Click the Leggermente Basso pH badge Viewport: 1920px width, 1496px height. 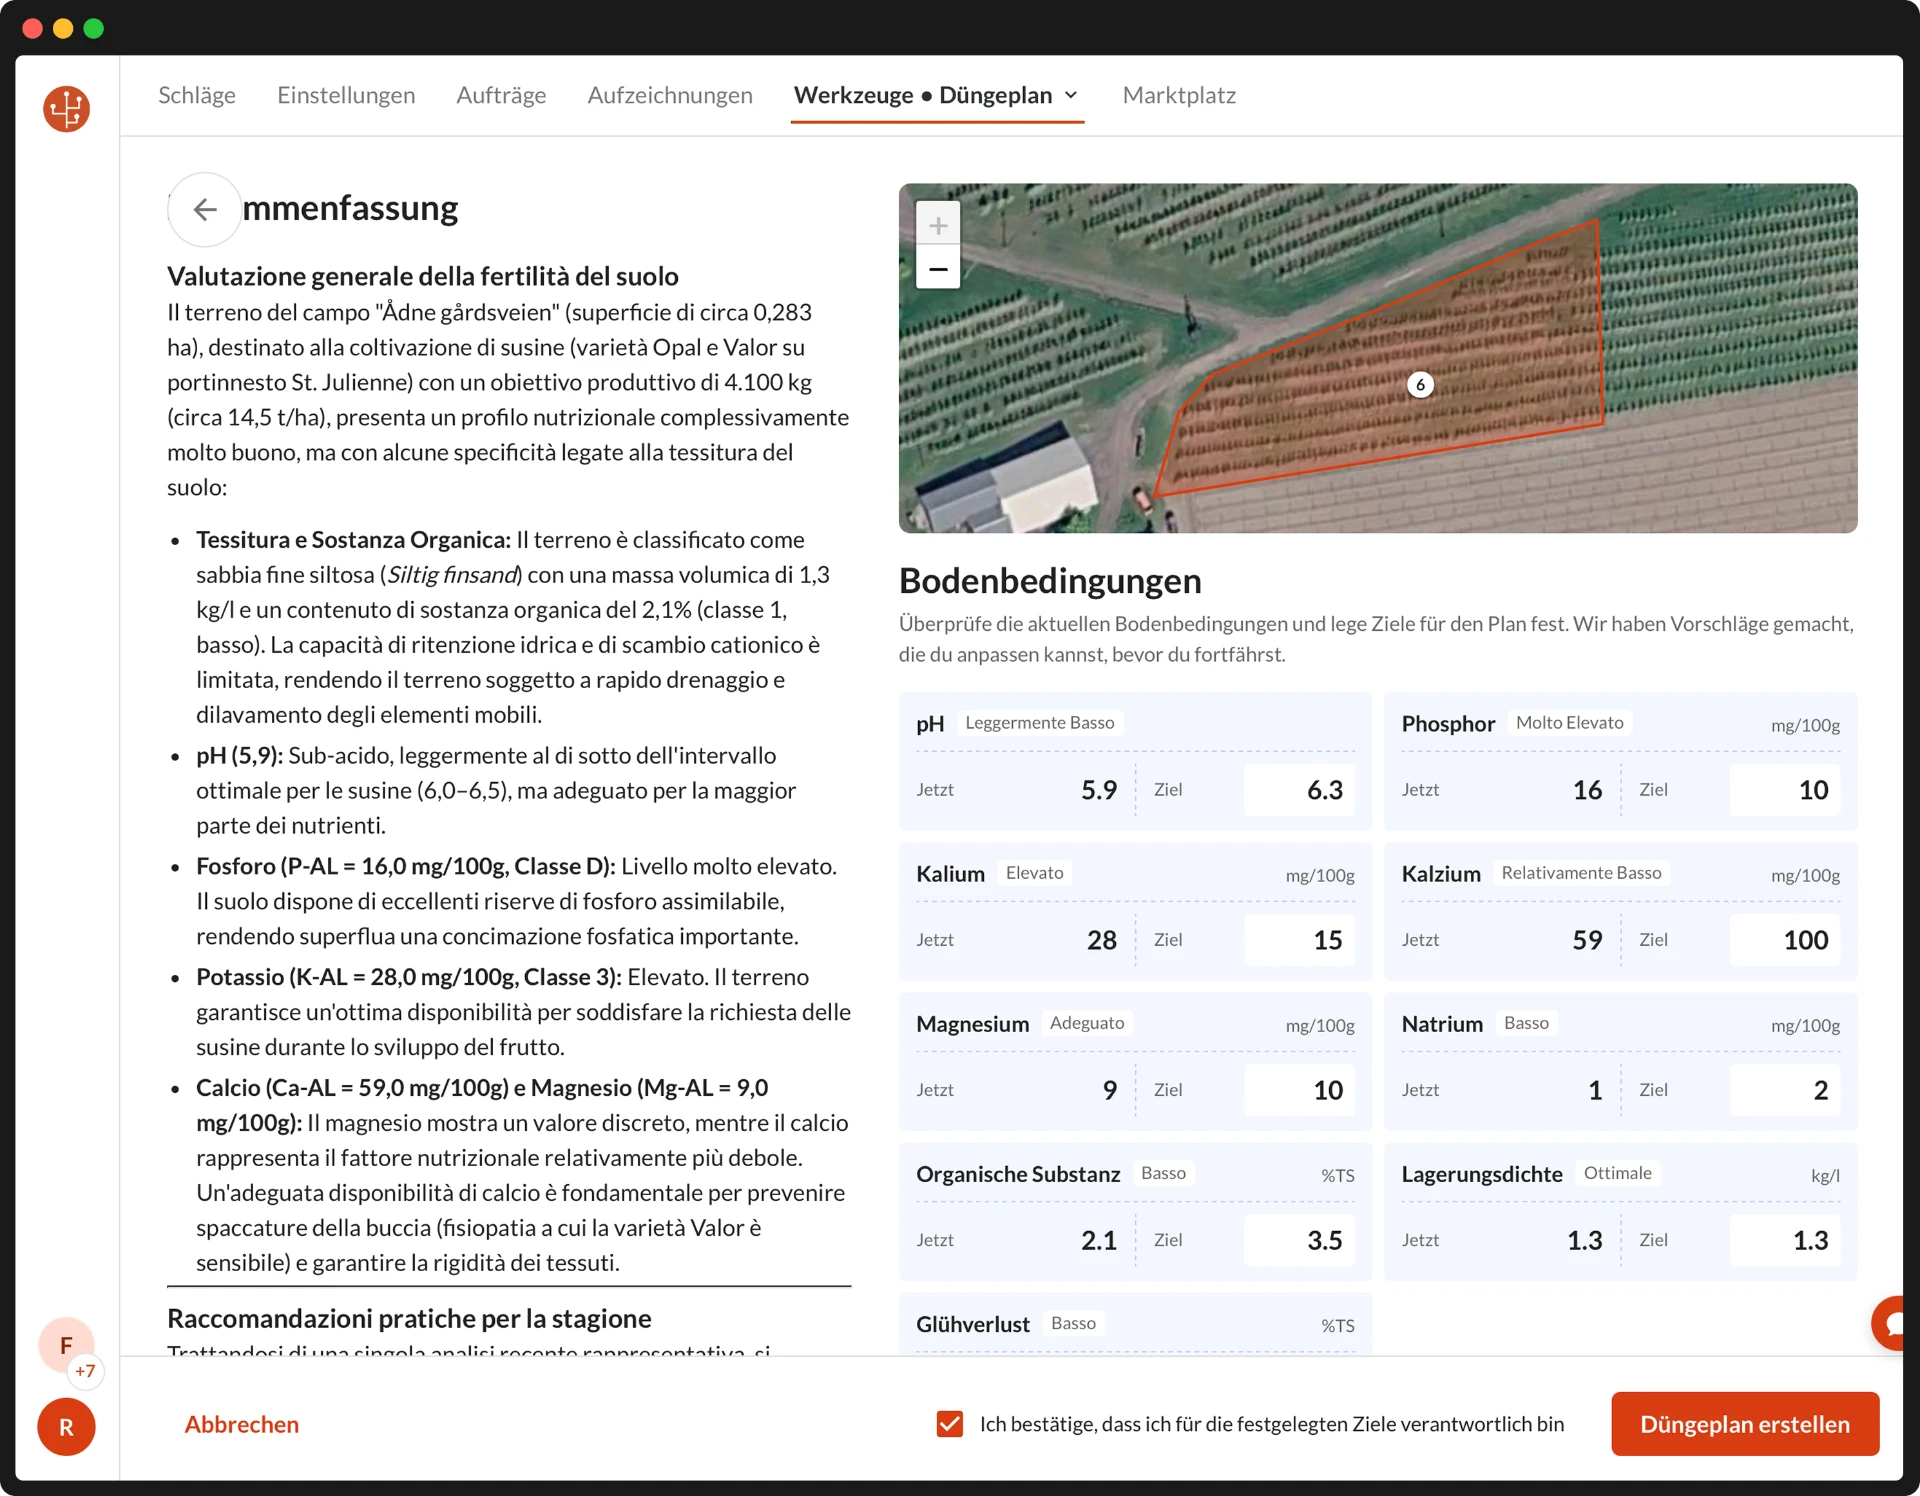pyautogui.click(x=1039, y=723)
